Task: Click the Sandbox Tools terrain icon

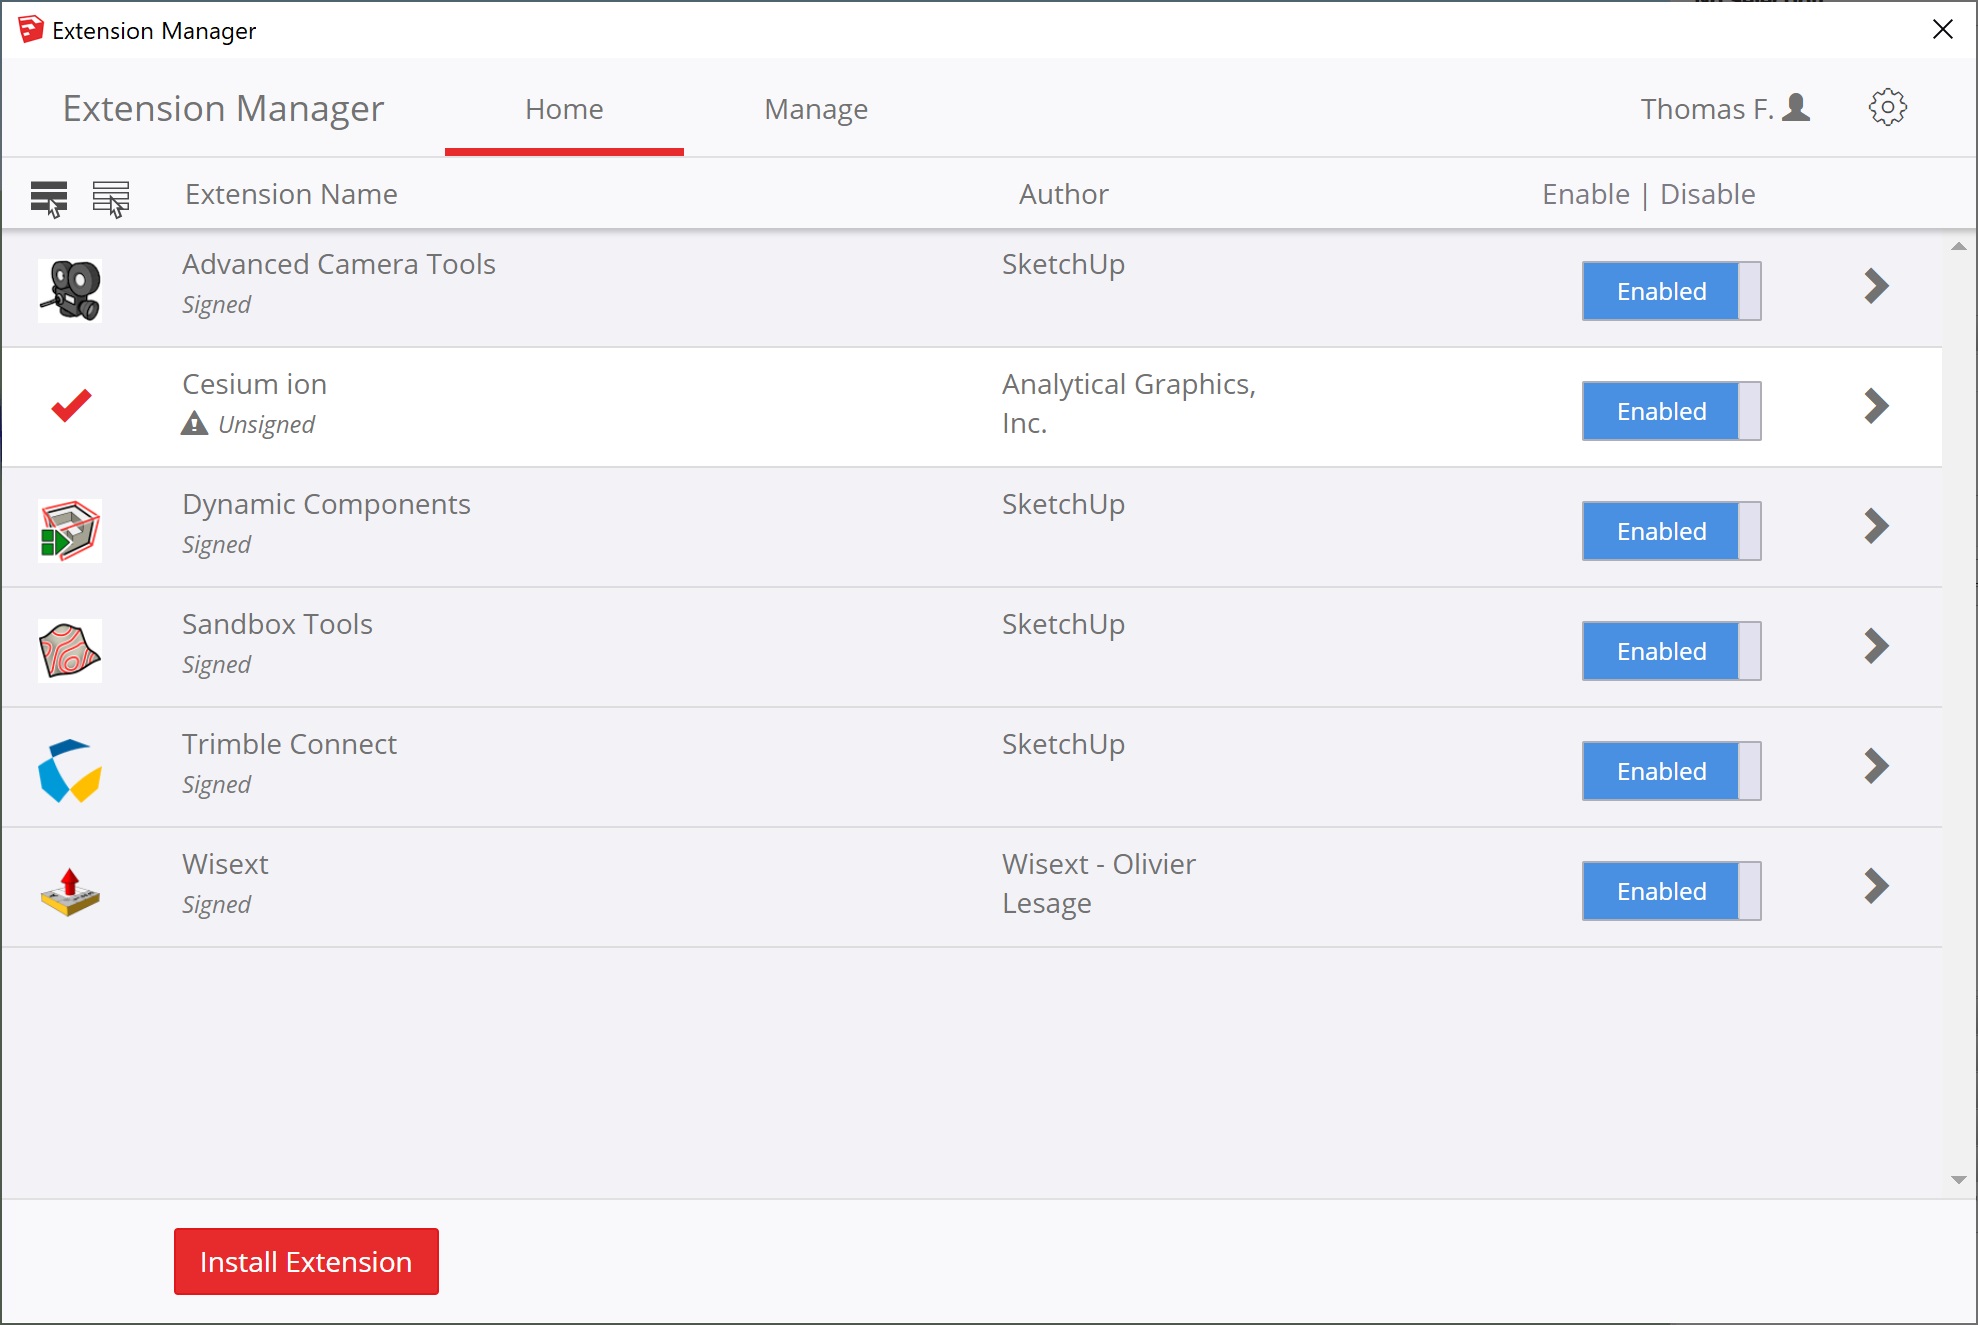Action: tap(70, 650)
